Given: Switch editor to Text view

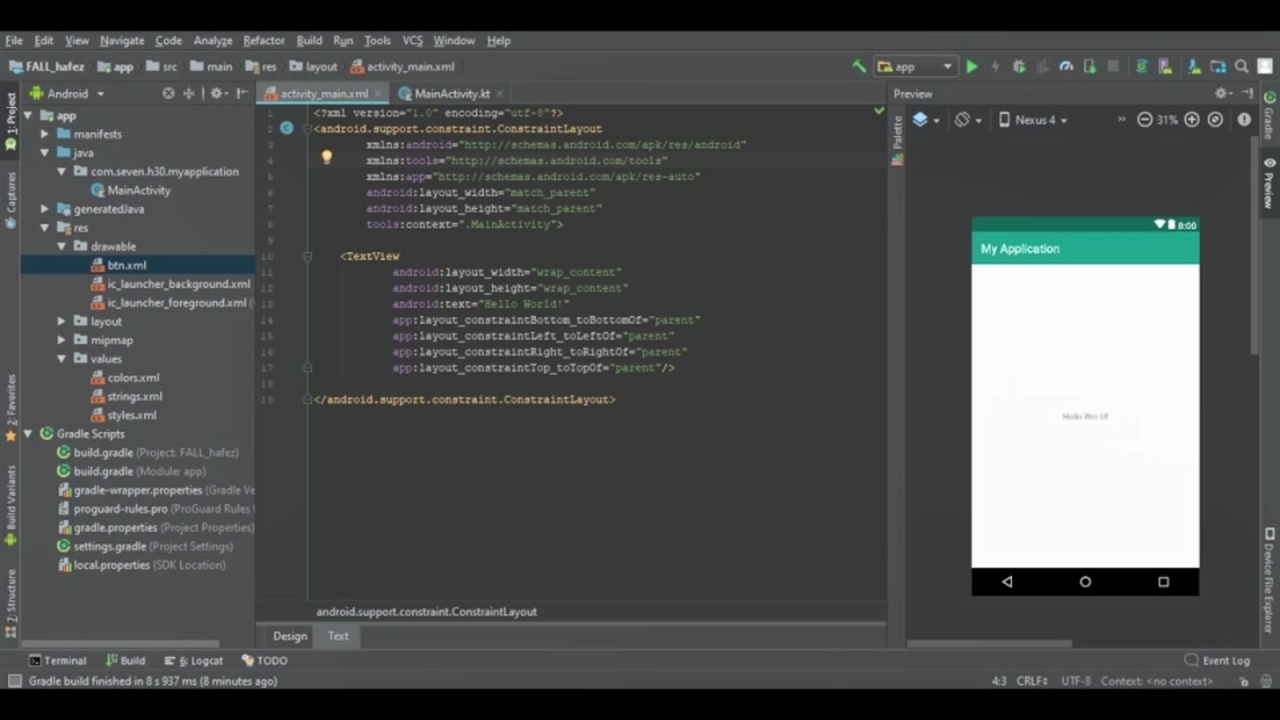Looking at the screenshot, I should pyautogui.click(x=338, y=636).
